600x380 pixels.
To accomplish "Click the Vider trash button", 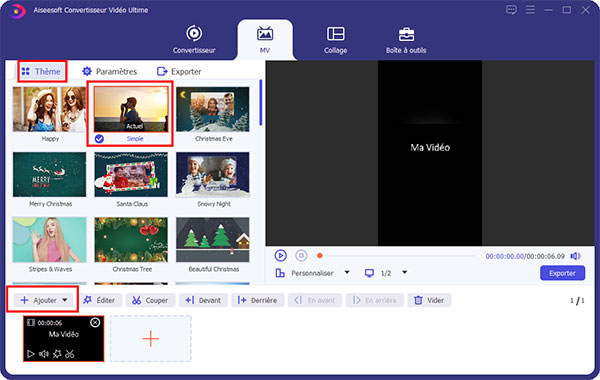I will pyautogui.click(x=429, y=300).
